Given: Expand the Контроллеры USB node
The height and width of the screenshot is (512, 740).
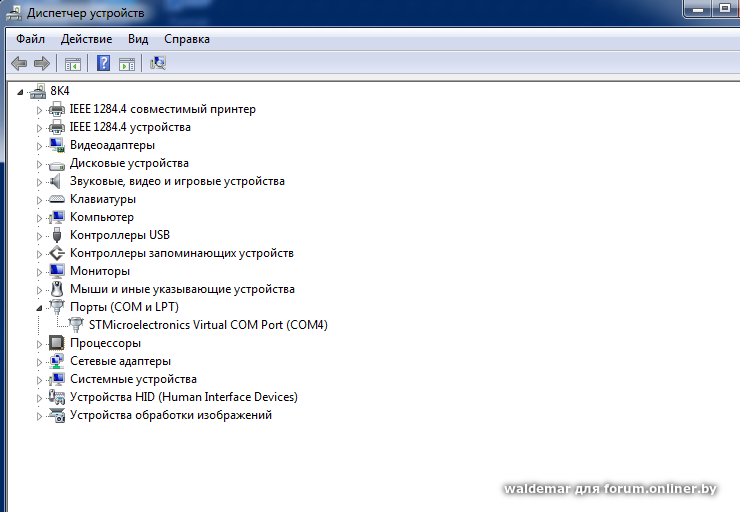Looking at the screenshot, I should coord(39,236).
